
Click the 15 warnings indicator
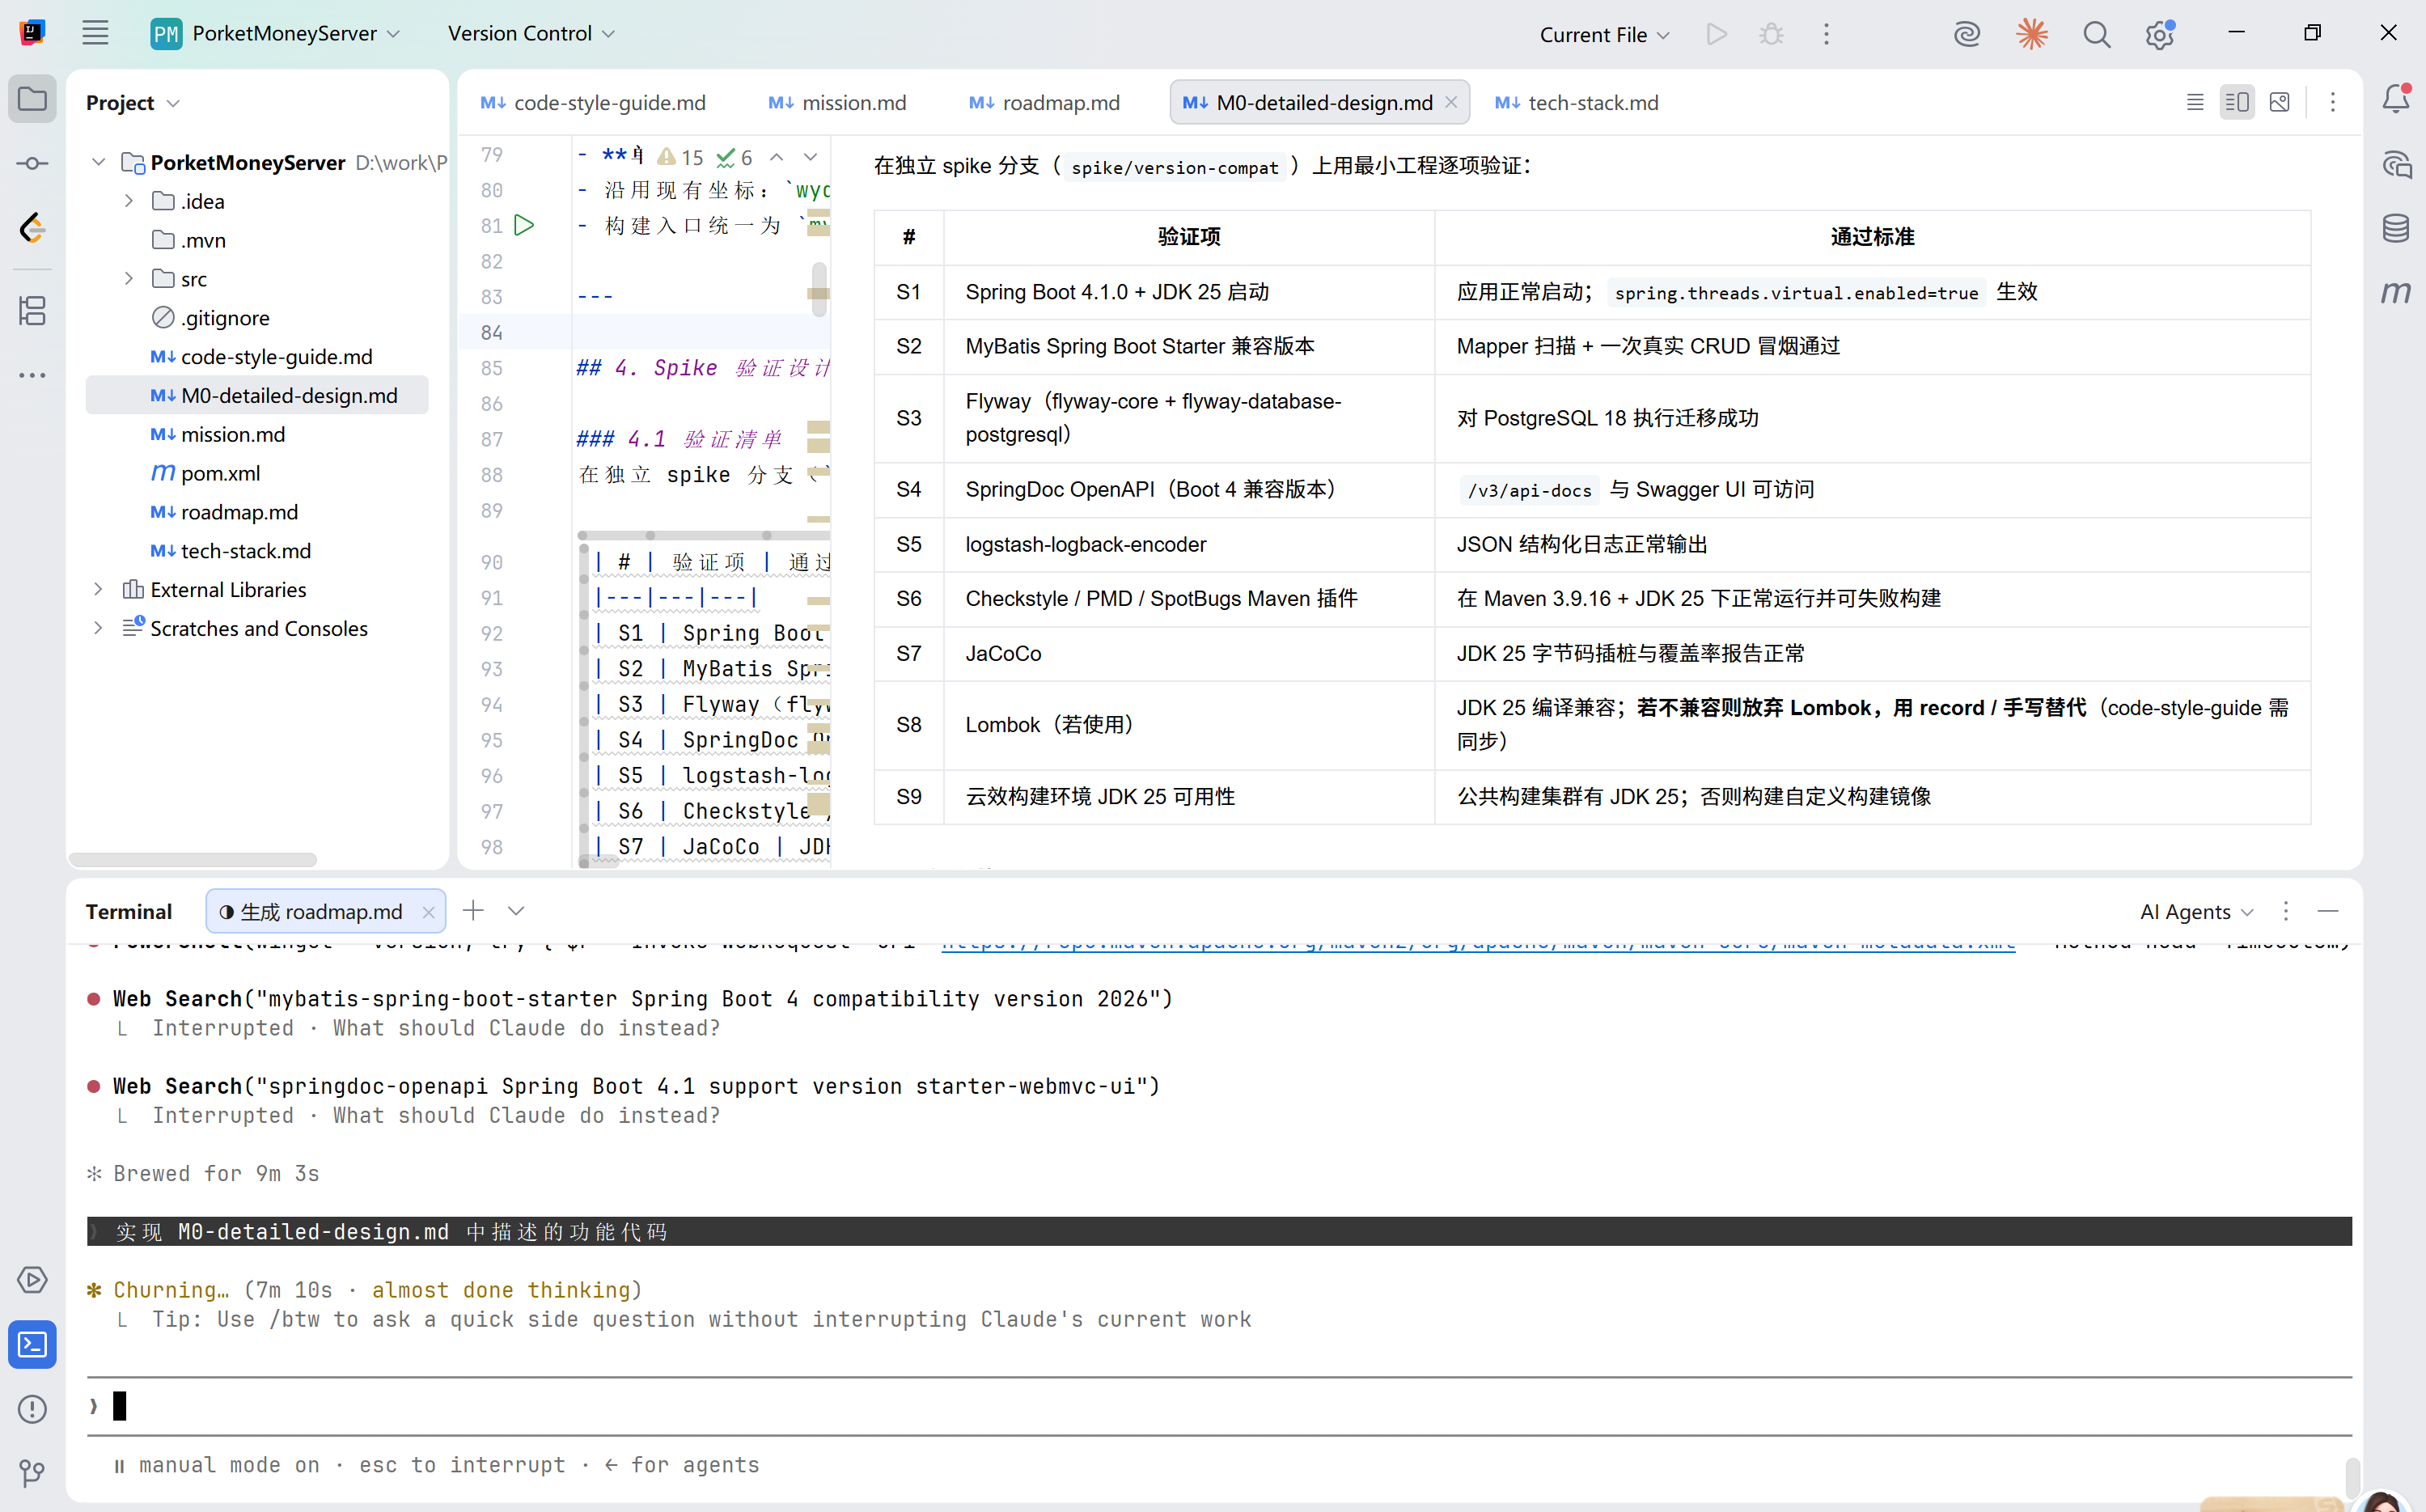680,157
